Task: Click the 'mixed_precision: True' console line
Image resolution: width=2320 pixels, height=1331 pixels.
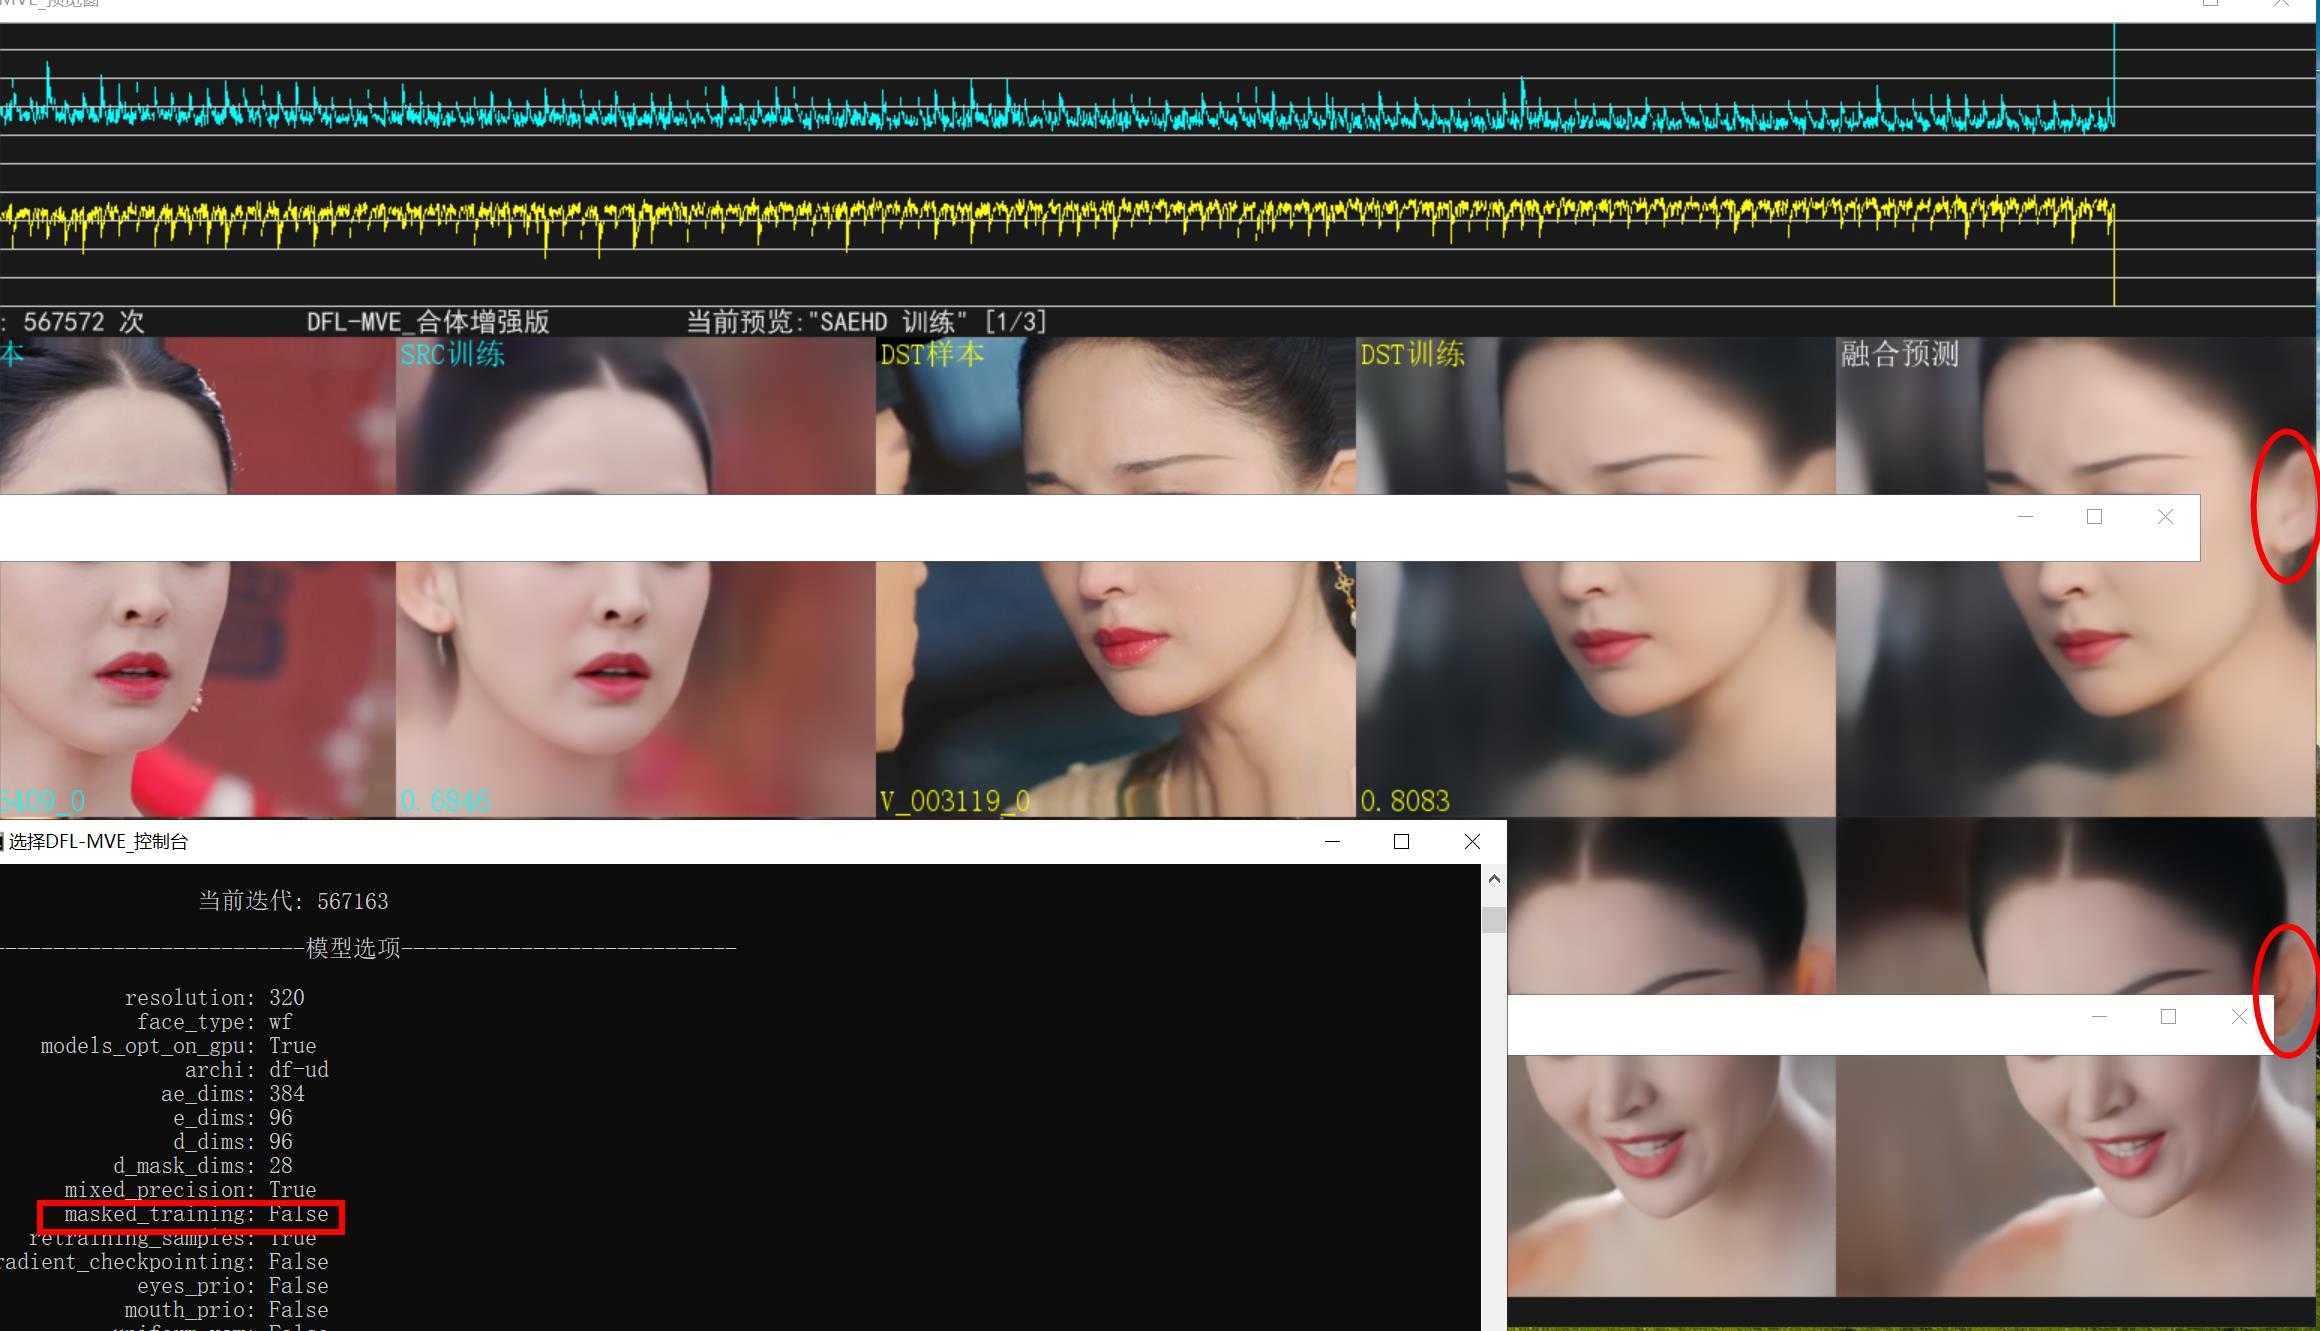Action: coord(190,1190)
